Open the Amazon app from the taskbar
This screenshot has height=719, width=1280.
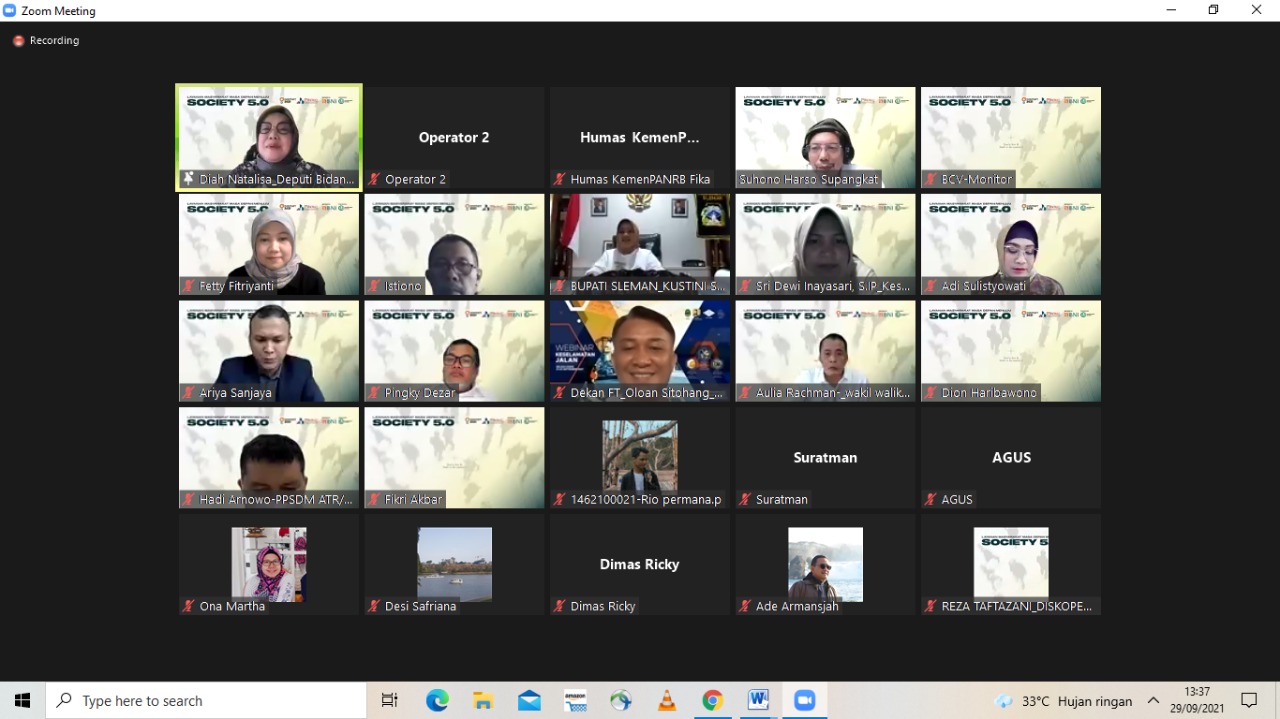(x=575, y=700)
